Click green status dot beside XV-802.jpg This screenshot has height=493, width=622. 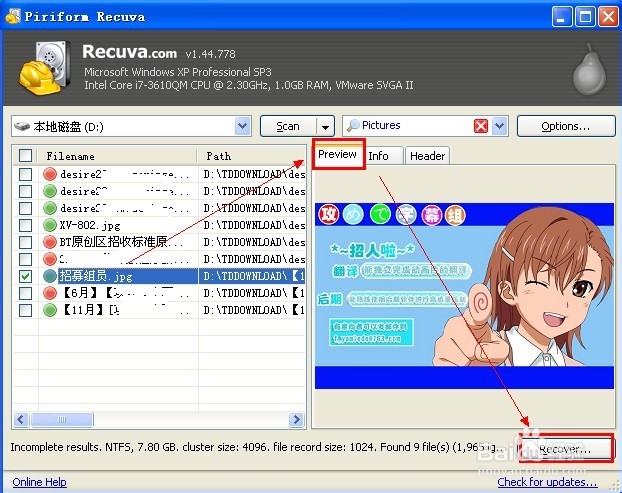tap(50, 225)
